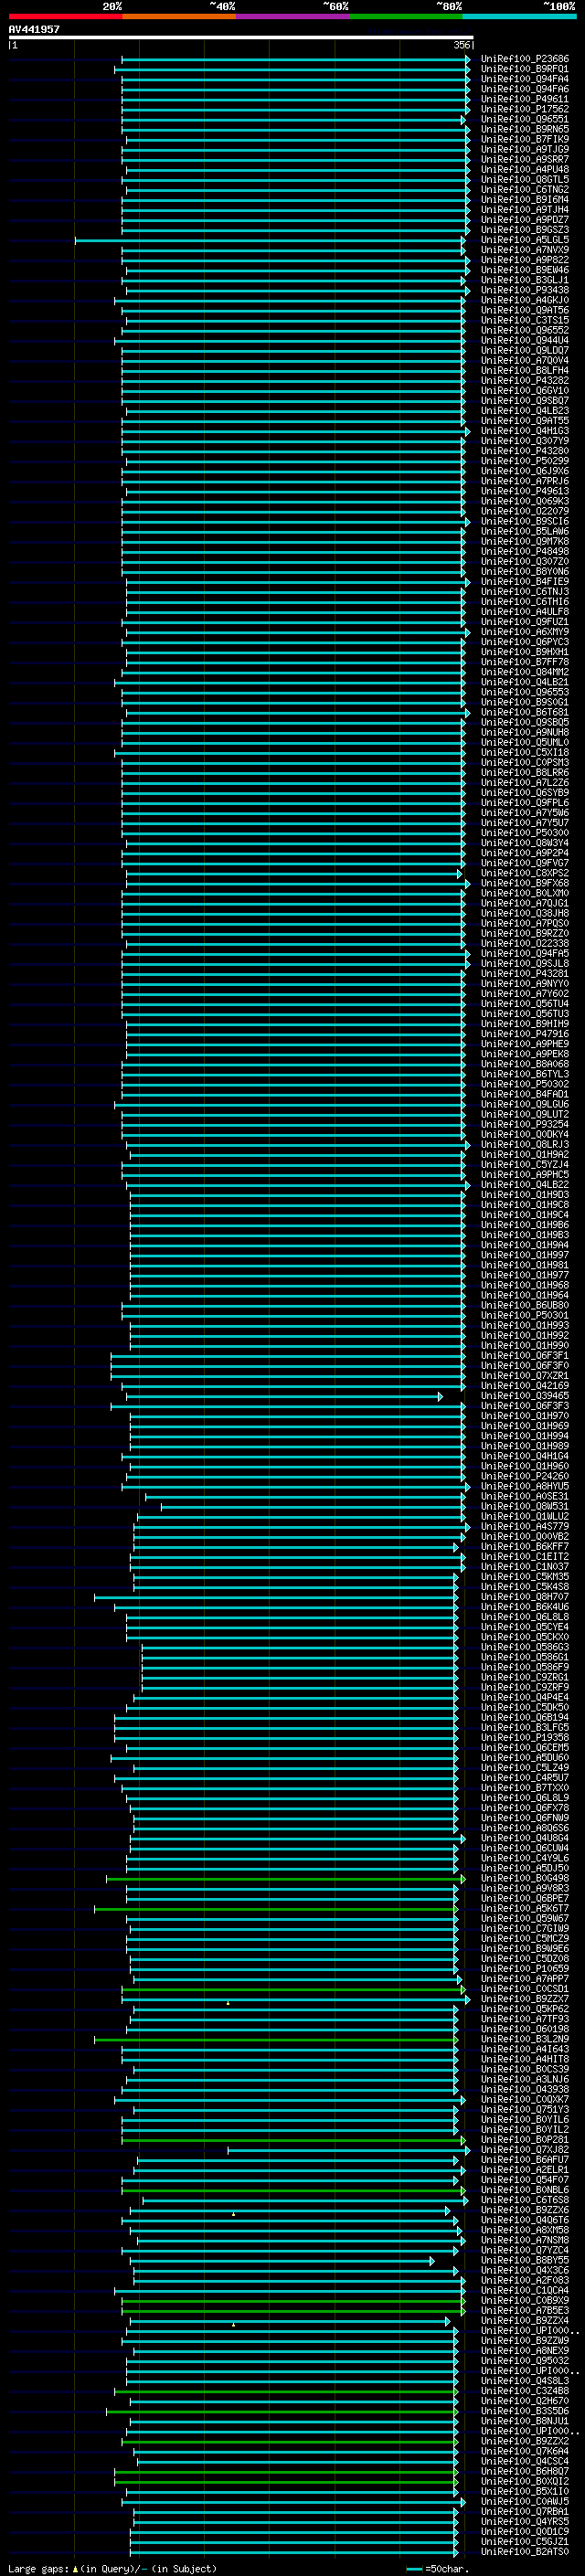Screen dimensions: 585x2576
Task: Open hit UniRef100_P49611
Action: [525, 99]
